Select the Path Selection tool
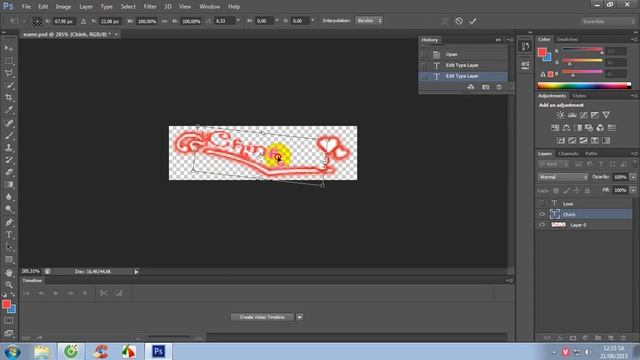 point(9,247)
